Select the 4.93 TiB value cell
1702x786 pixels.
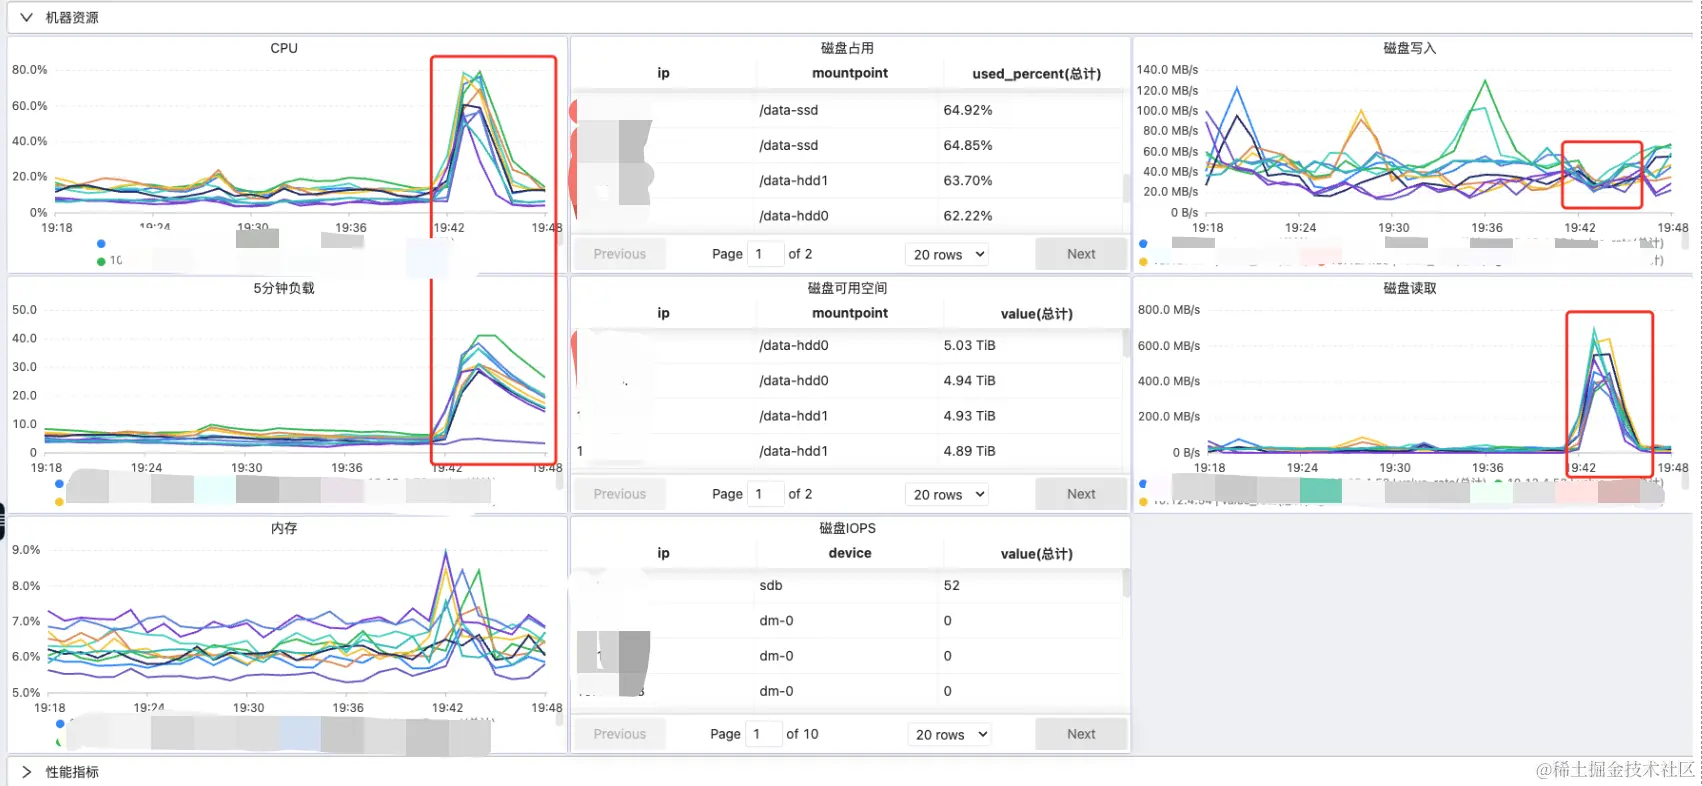point(969,416)
